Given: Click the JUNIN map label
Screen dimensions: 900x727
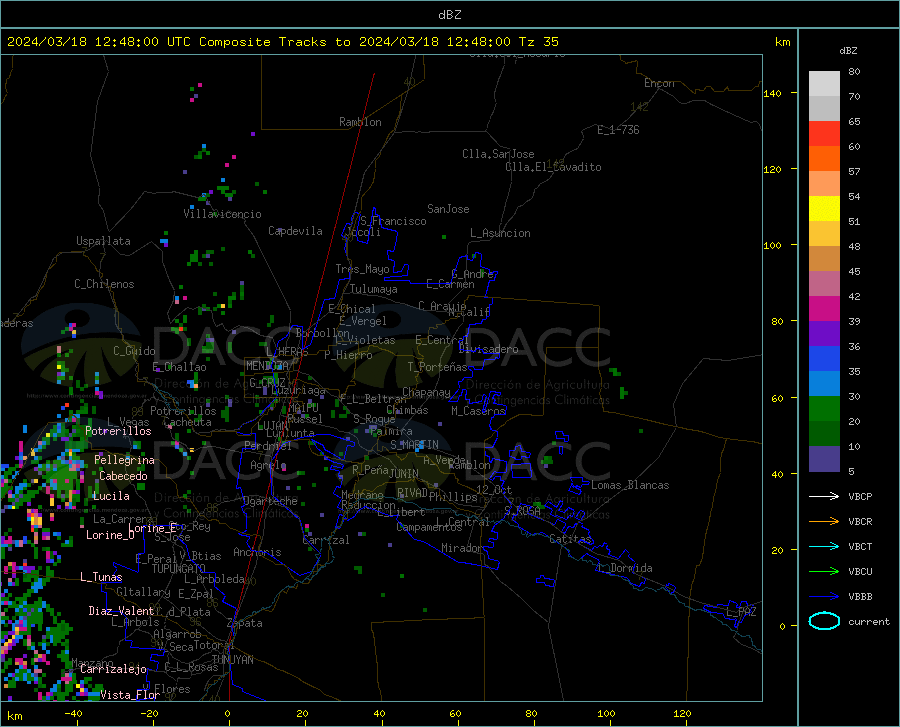Looking at the screenshot, I should point(404,473).
